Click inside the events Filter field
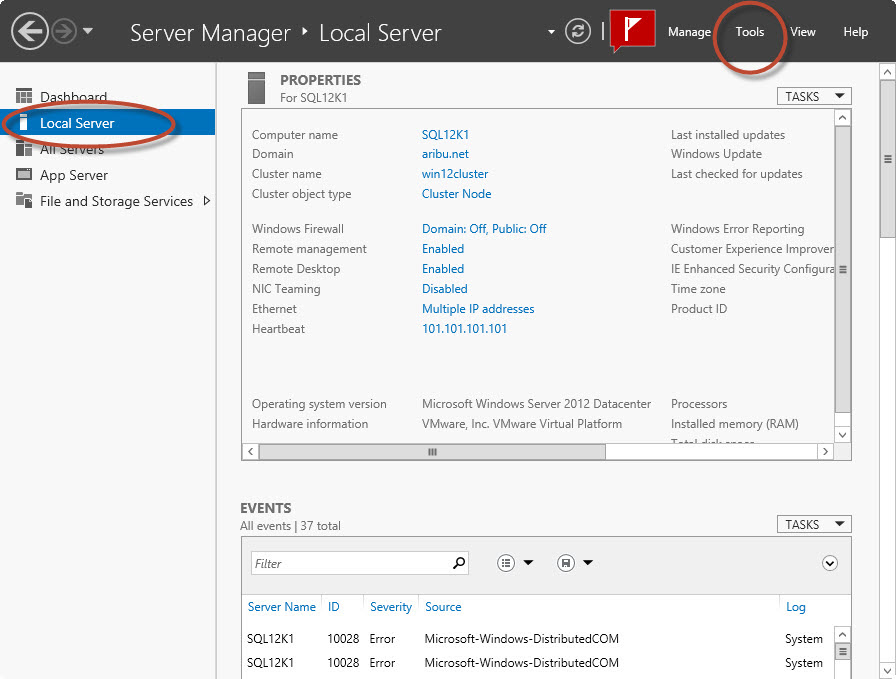This screenshot has height=679, width=896. pos(350,563)
